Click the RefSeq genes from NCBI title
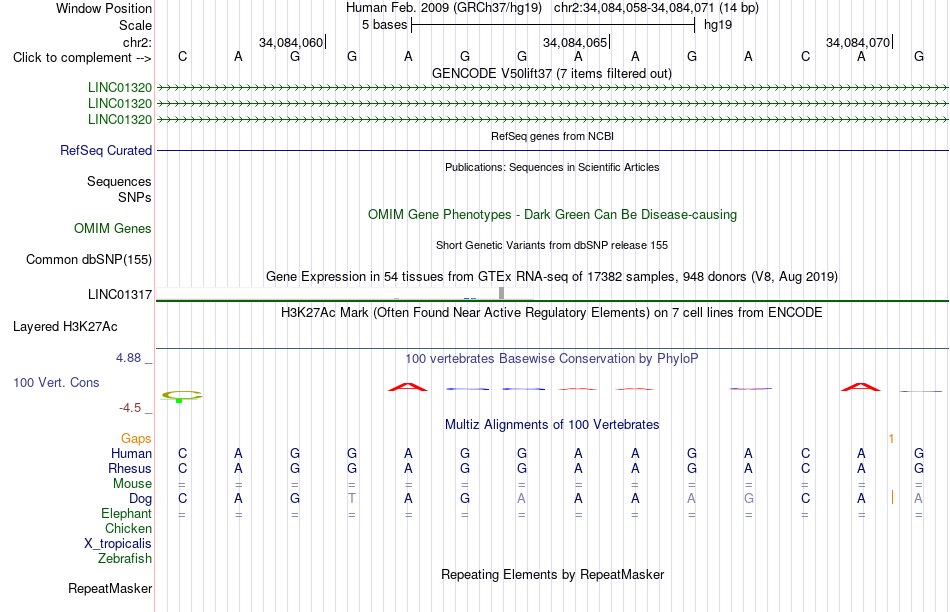Viewport: 950px width, 612px height. point(553,136)
